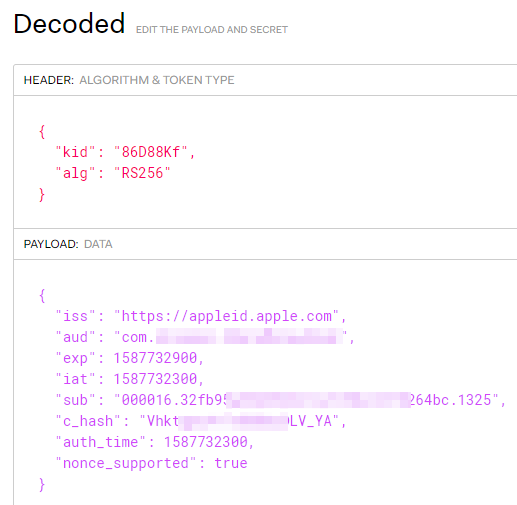Click the "nonce_supported" key
This screenshot has width=517, height=505.
(x=126, y=464)
